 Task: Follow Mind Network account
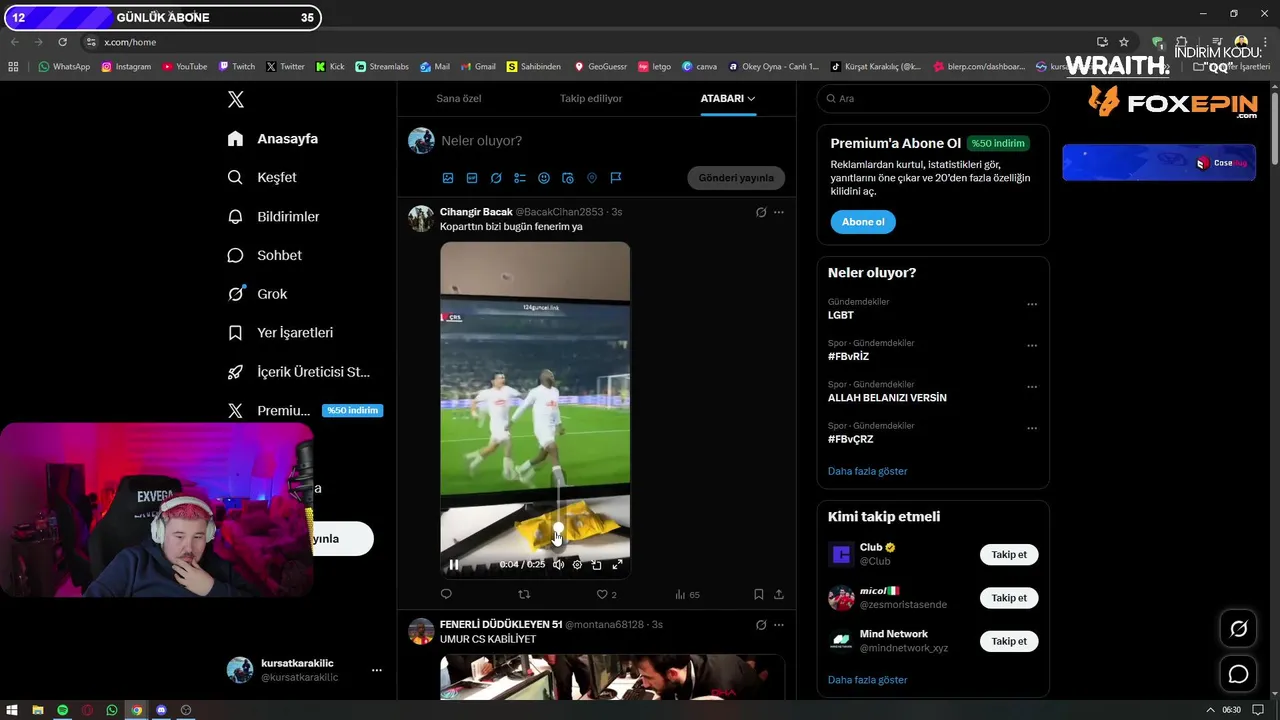point(1009,641)
